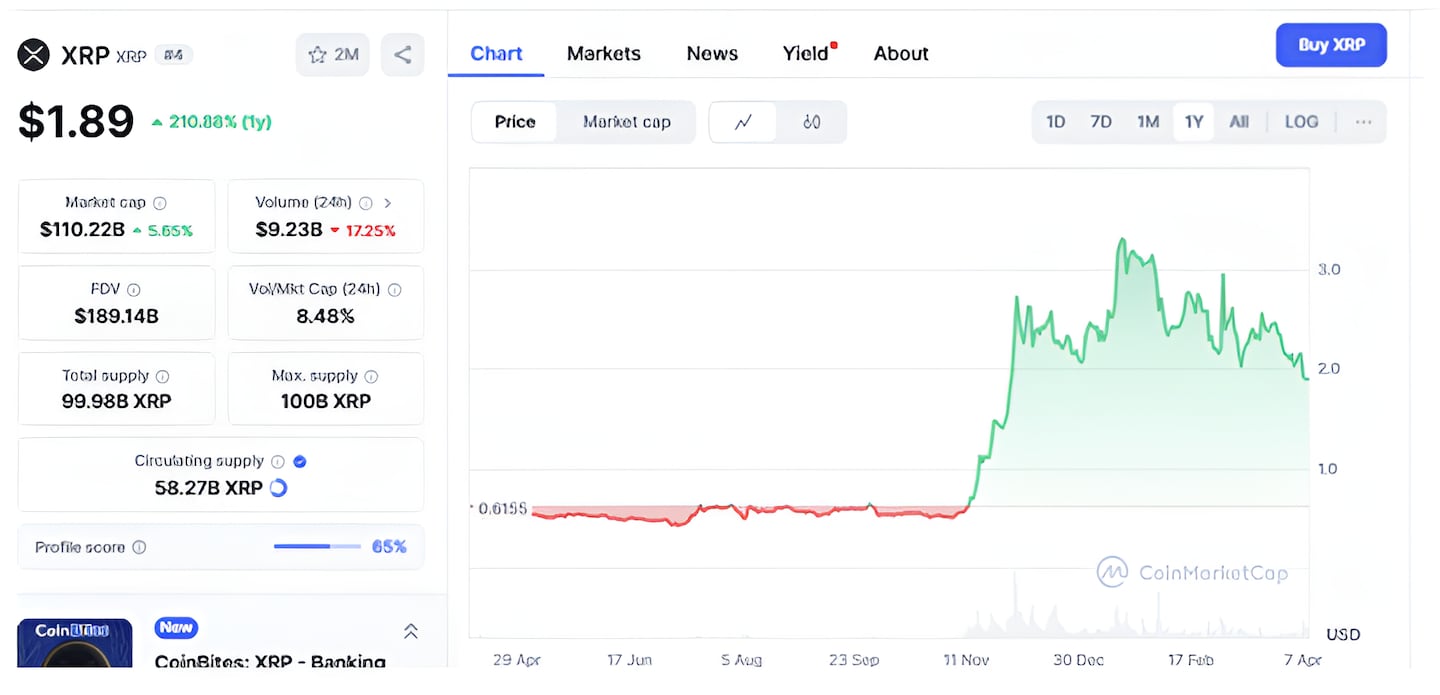1440x695 pixels.
Task: Click the 65% profile score value
Action: point(389,547)
